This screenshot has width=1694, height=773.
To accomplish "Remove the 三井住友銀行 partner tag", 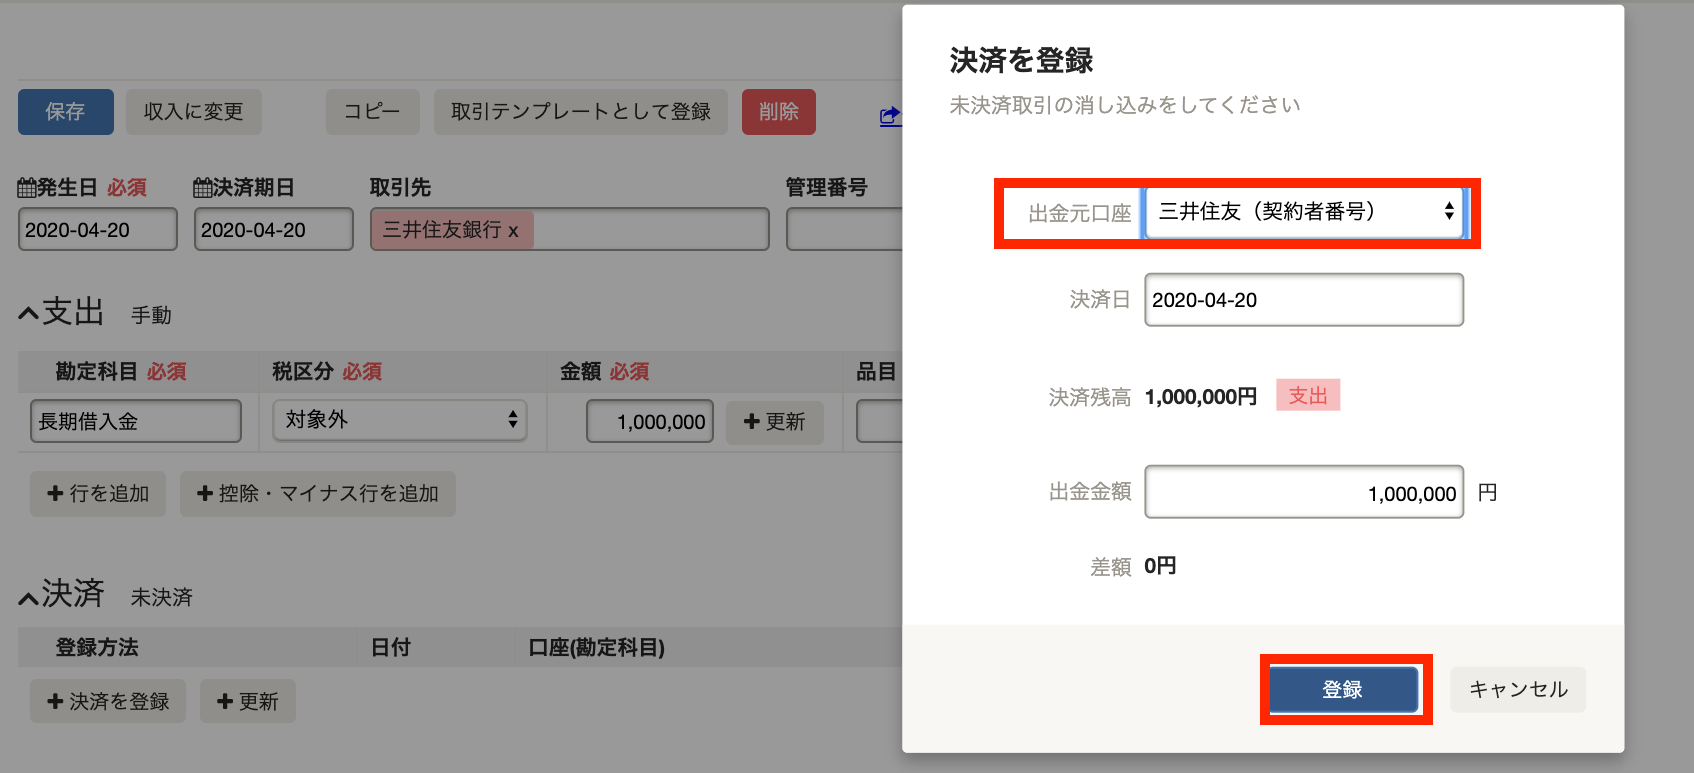I will point(514,232).
